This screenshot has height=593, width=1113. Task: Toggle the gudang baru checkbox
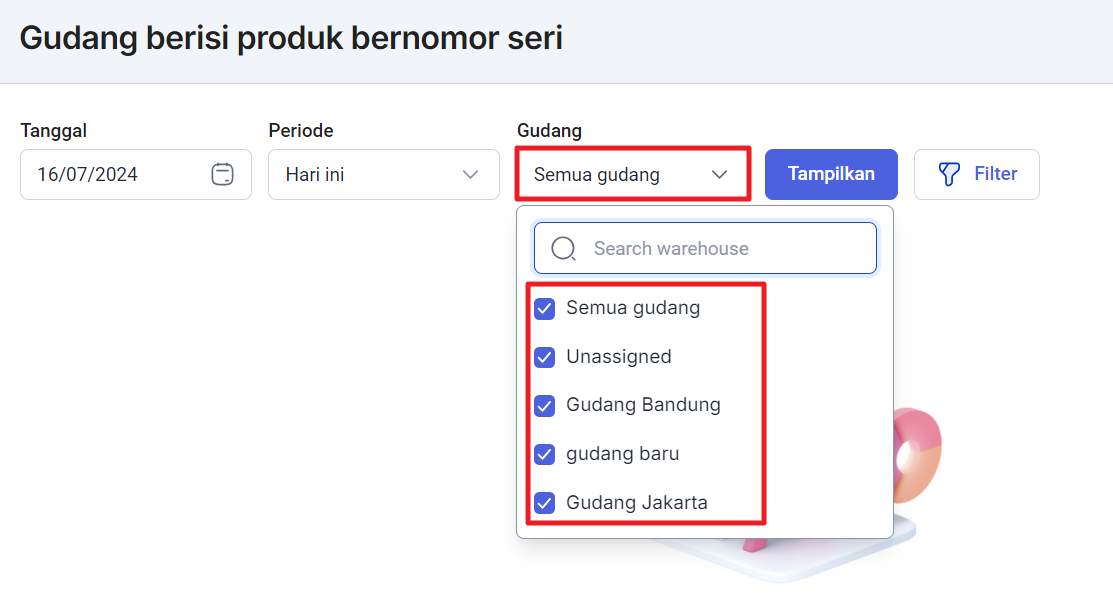coord(544,454)
